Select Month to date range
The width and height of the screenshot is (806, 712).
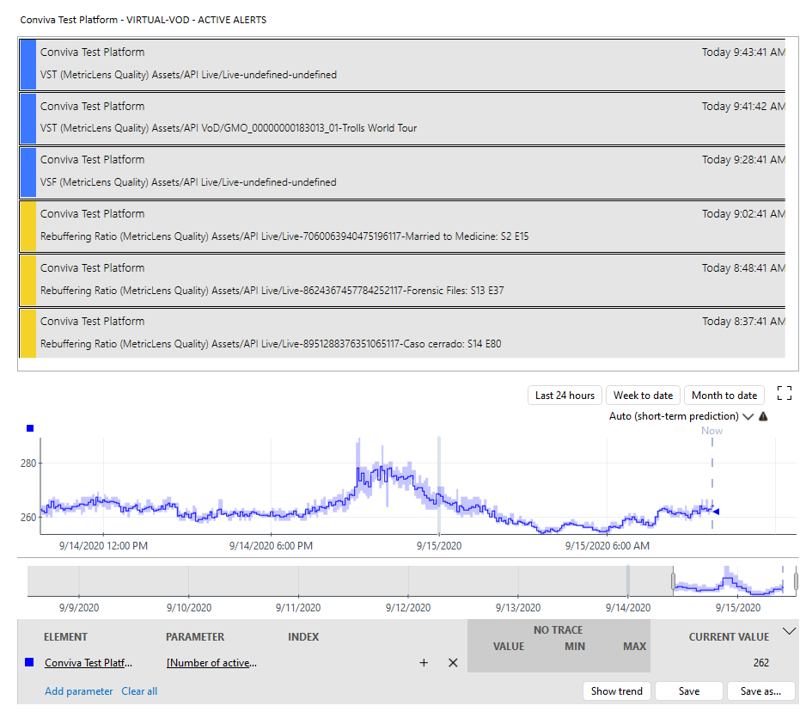(724, 395)
